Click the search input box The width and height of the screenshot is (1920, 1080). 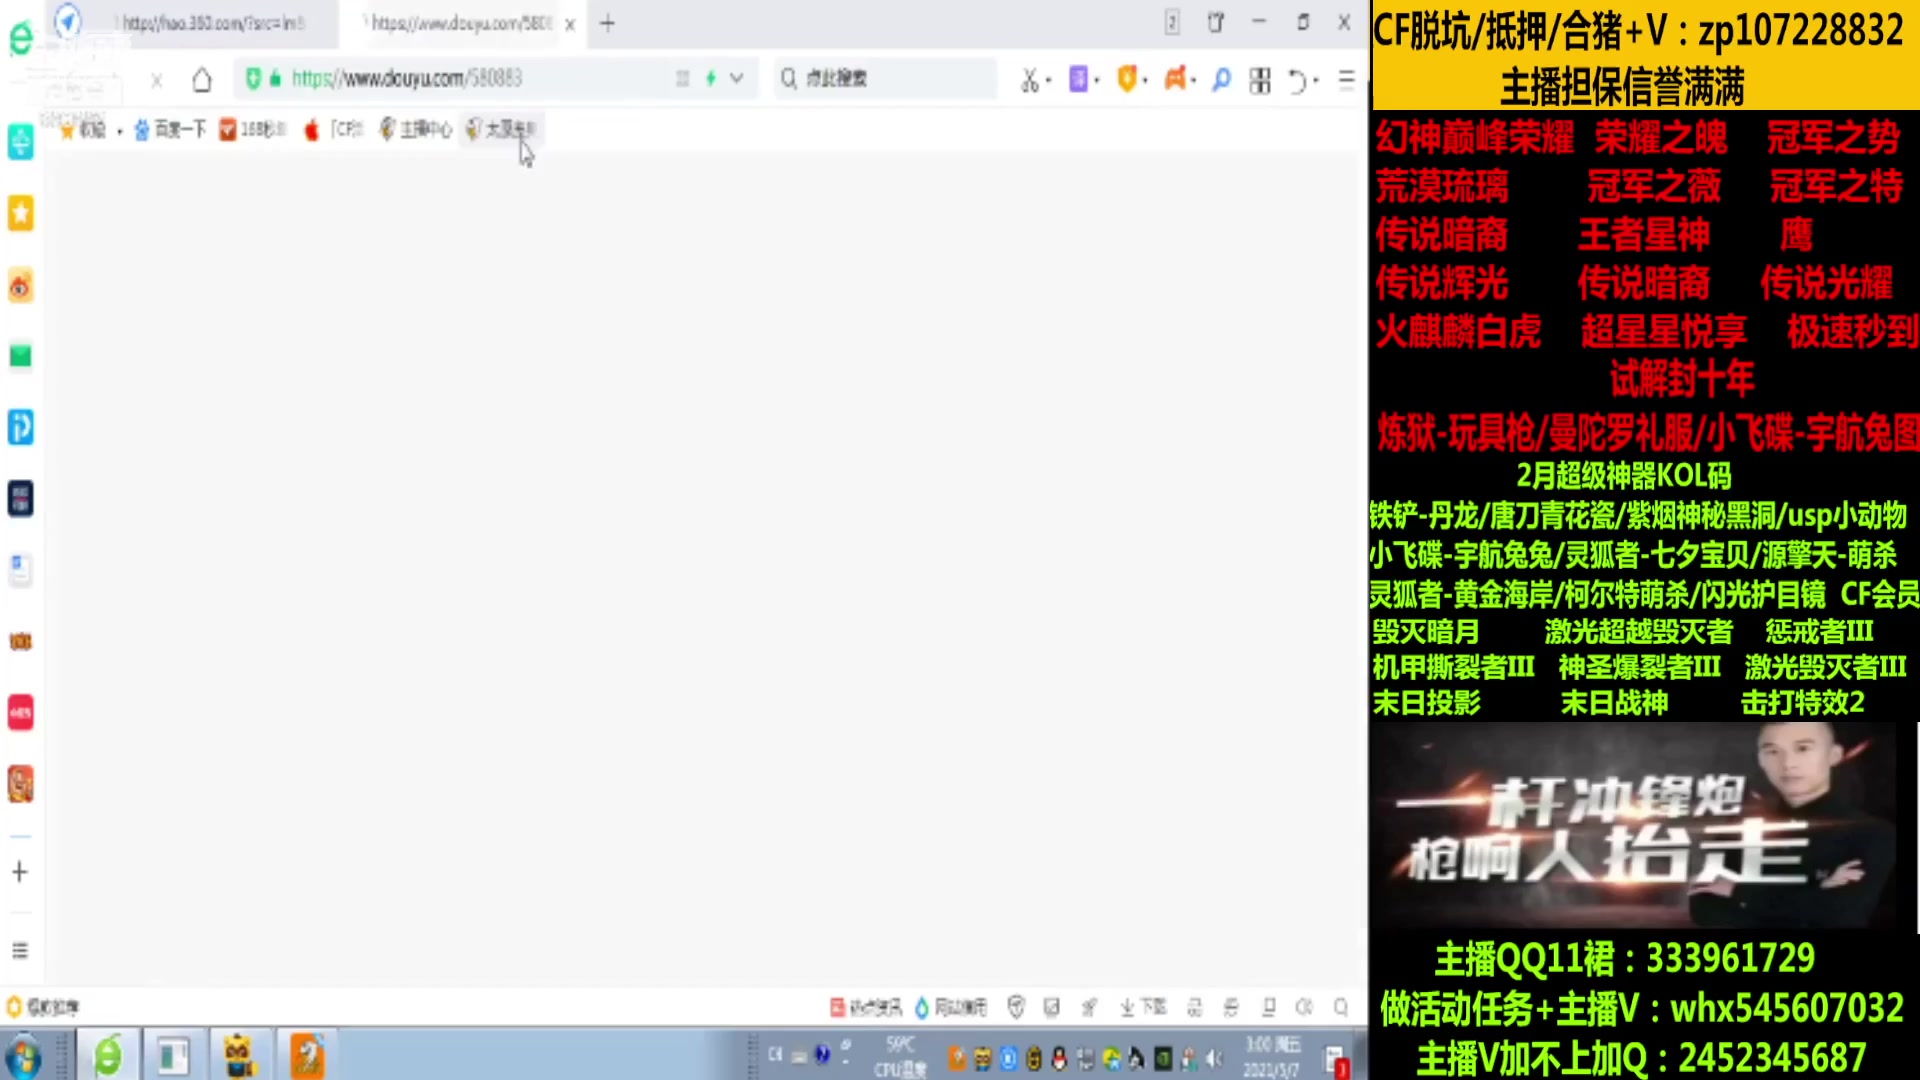tap(886, 78)
